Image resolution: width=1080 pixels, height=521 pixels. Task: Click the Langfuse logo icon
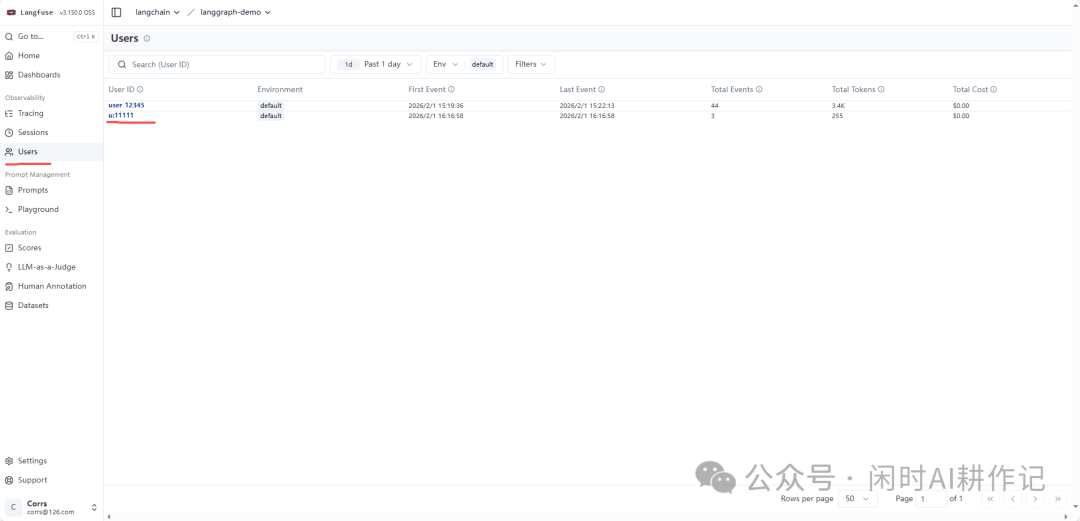[10, 12]
